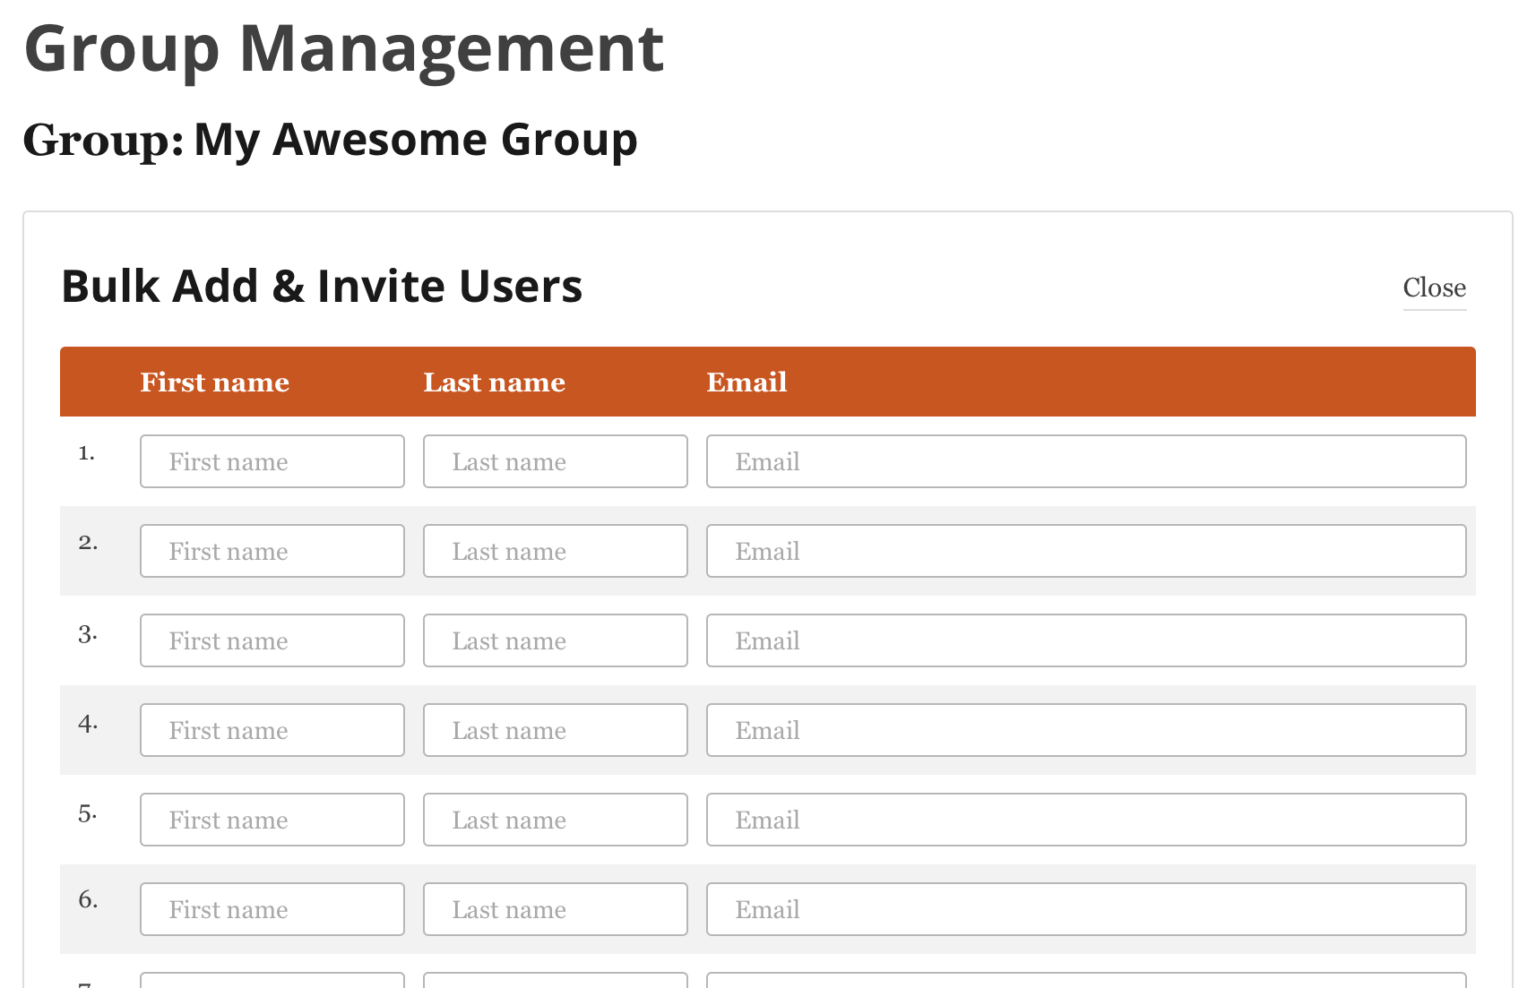Click the First name field in row 4
This screenshot has height=988, width=1536.
271,730
